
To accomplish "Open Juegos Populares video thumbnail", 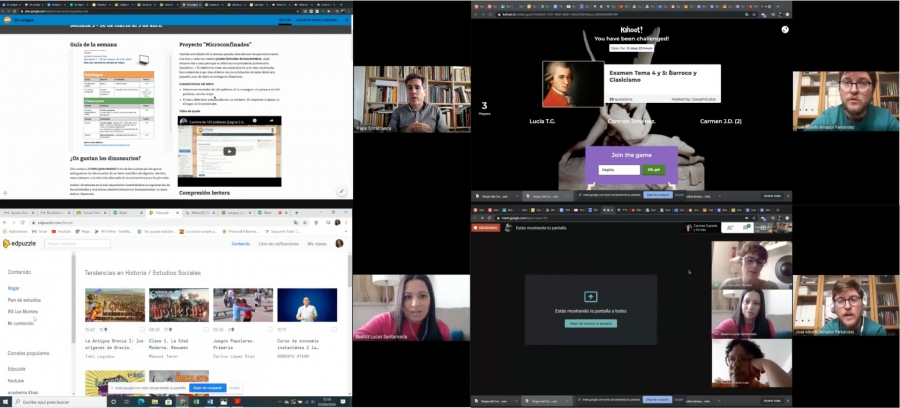I will [x=243, y=305].
